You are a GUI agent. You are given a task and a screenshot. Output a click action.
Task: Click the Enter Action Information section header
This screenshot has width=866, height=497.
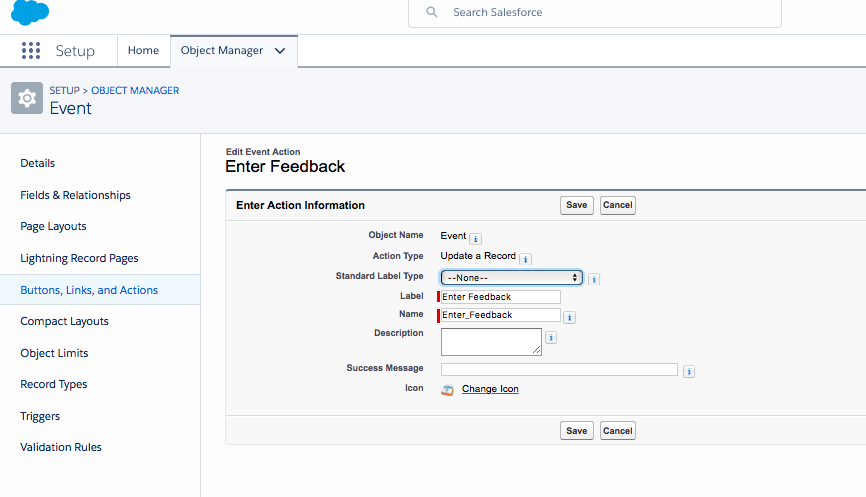[x=300, y=205]
